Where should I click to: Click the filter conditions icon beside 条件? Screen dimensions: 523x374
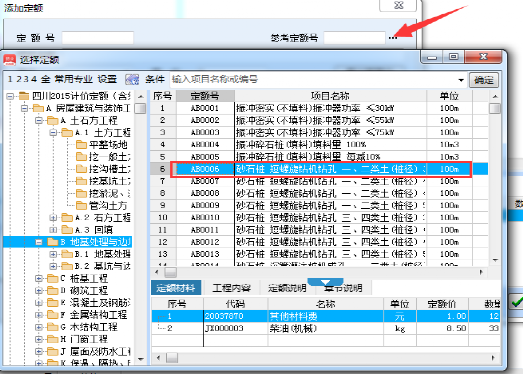tap(132, 79)
